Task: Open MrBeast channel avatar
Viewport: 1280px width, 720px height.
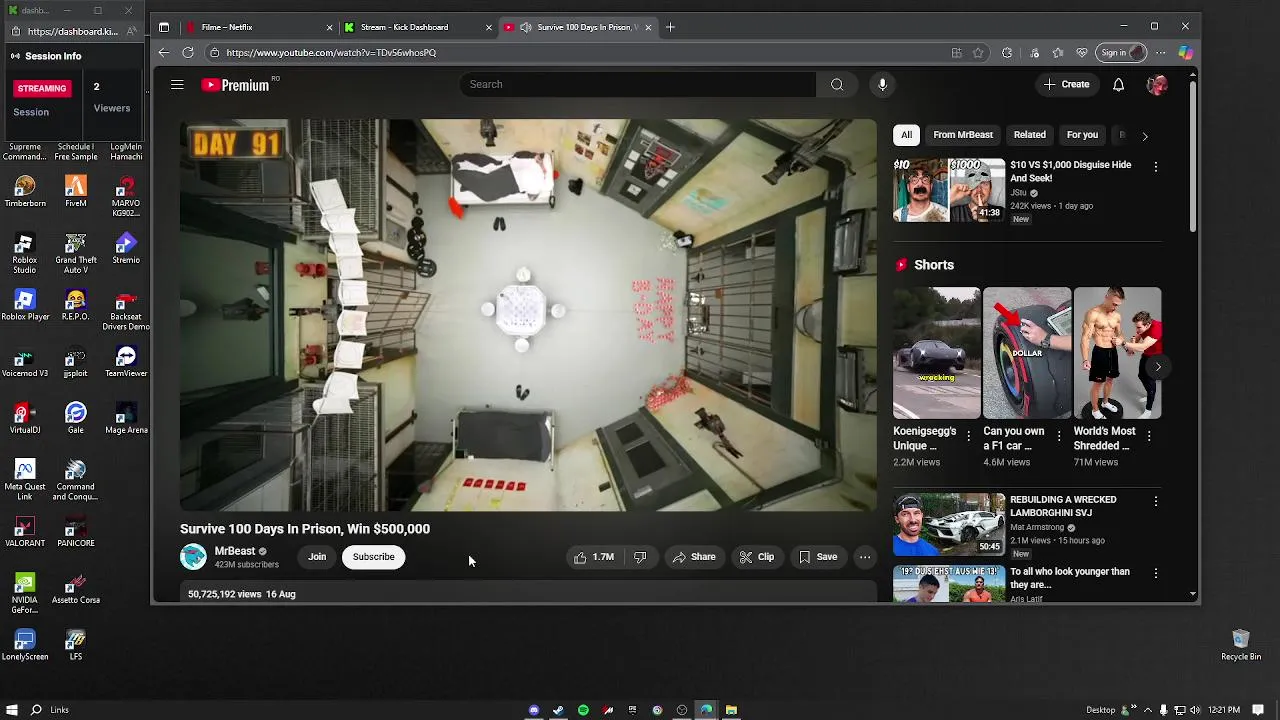Action: [x=193, y=556]
